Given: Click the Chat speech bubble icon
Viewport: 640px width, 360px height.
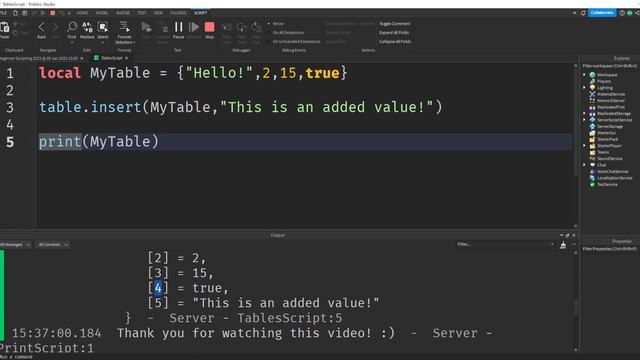Looking at the screenshot, I should tap(592, 165).
